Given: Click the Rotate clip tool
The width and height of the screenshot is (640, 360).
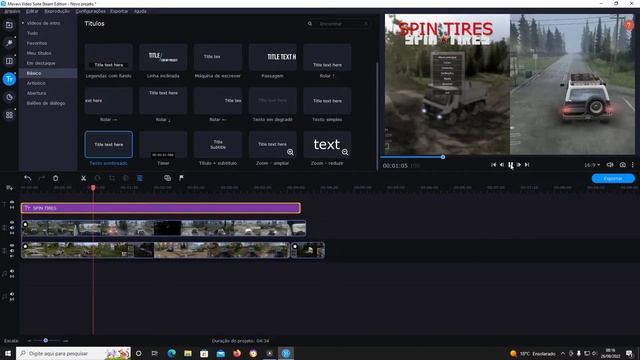Looking at the screenshot, I should click(x=98, y=178).
